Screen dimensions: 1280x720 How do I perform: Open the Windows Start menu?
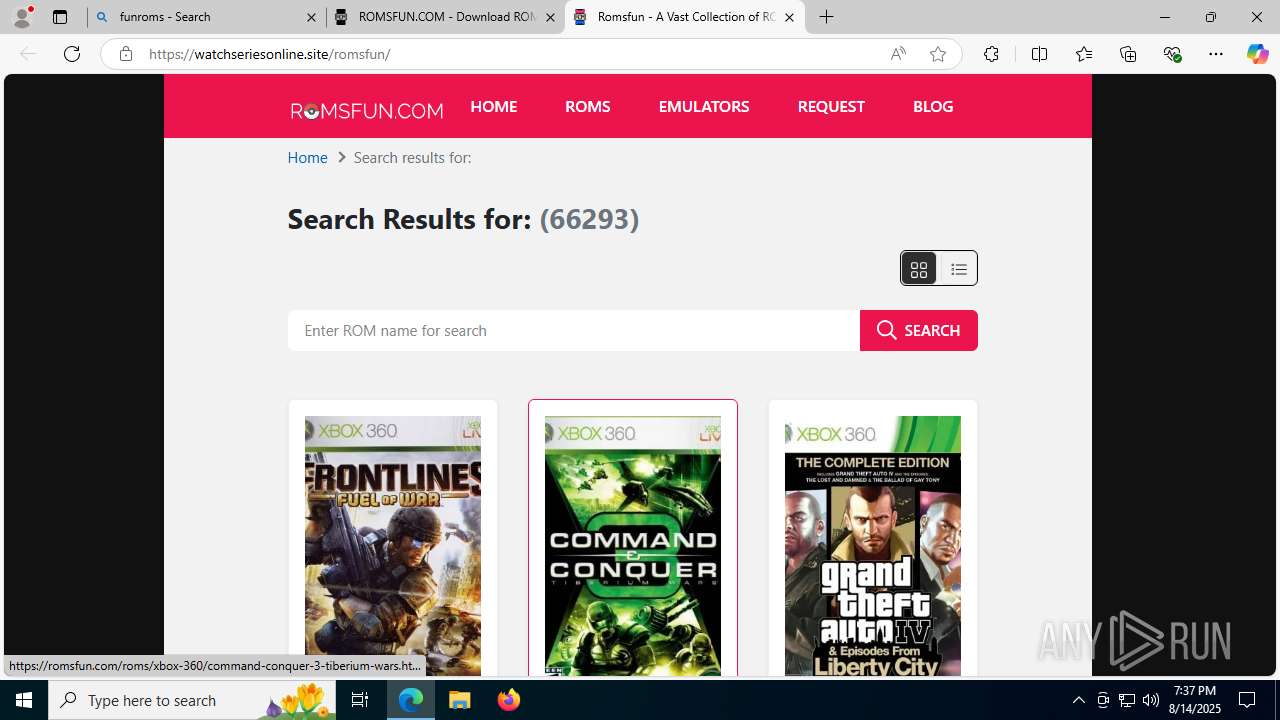[24, 700]
